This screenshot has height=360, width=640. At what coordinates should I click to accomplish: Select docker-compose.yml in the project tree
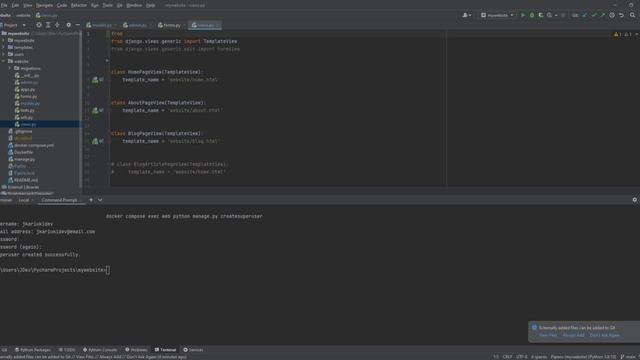[x=34, y=145]
